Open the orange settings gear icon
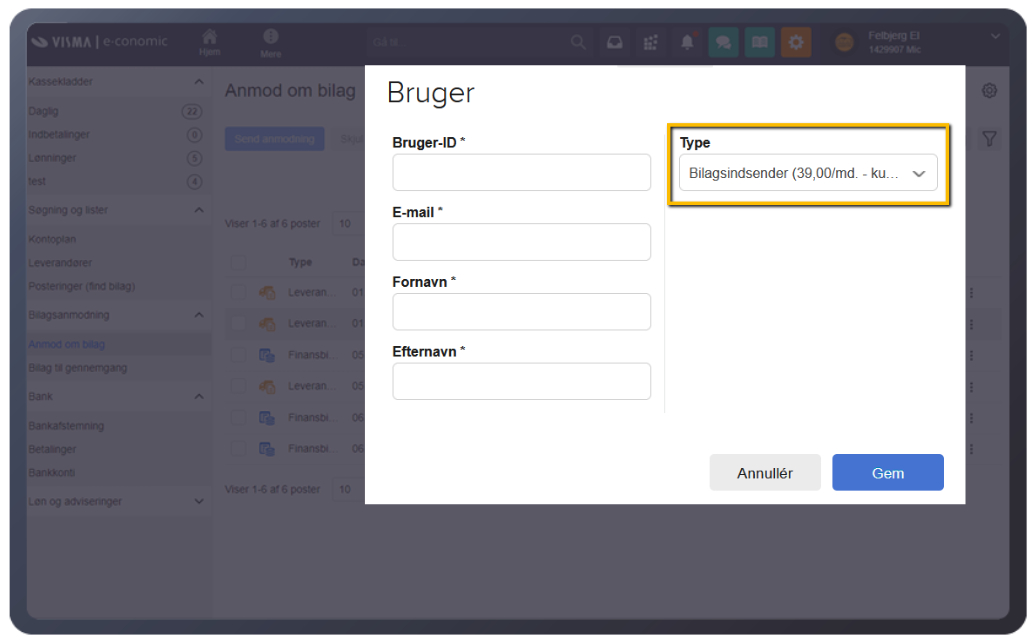1036x644 pixels. point(796,43)
